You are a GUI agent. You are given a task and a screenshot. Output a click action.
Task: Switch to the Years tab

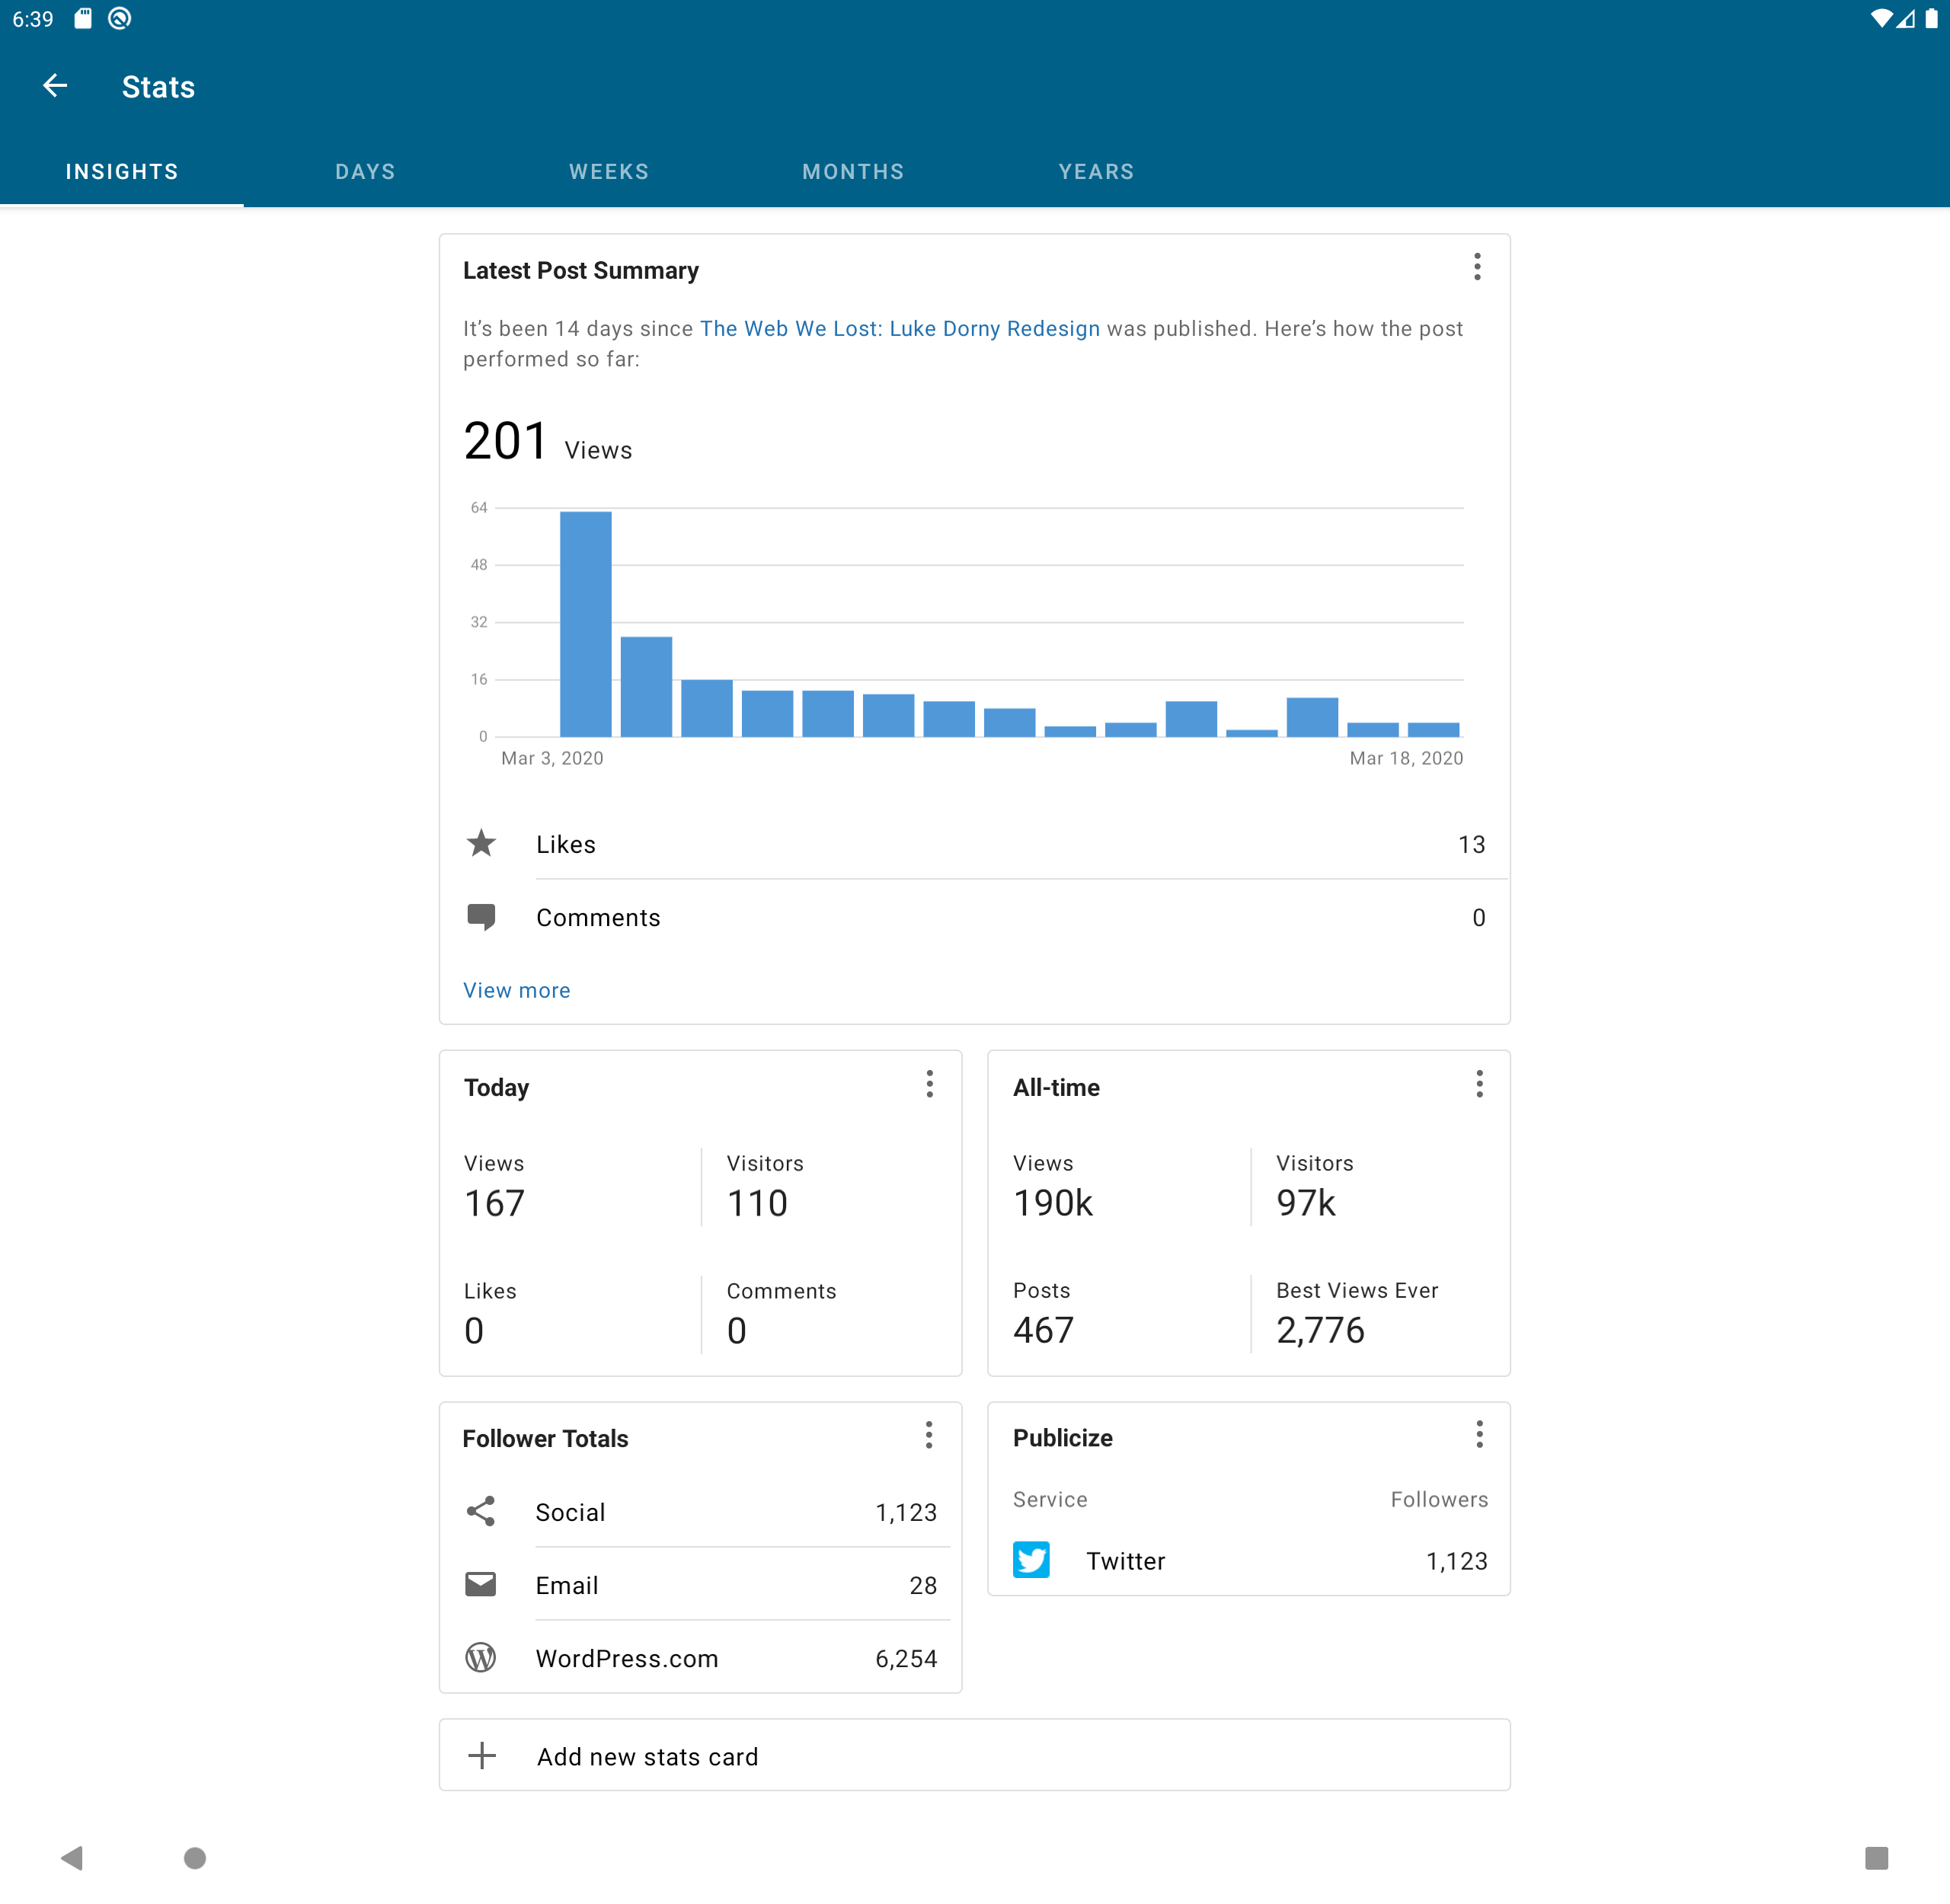pyautogui.click(x=1096, y=172)
